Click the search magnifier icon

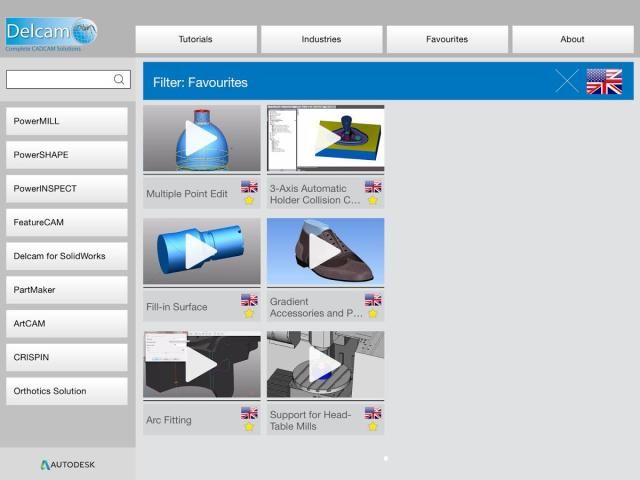(x=119, y=80)
